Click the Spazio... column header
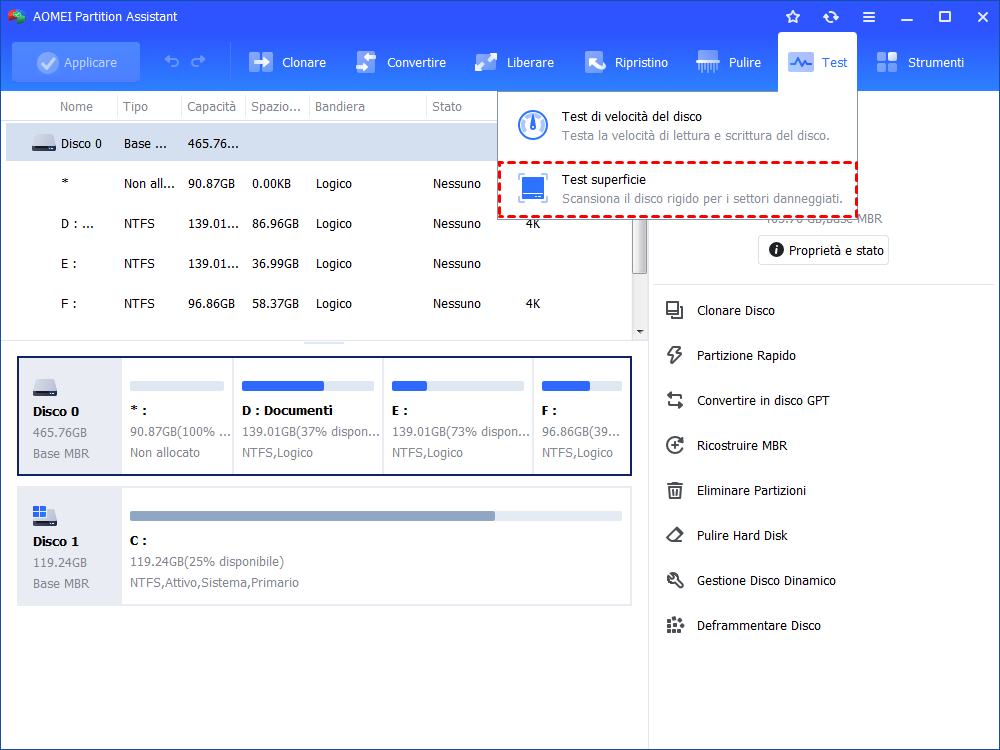This screenshot has width=1000, height=750. click(x=276, y=107)
